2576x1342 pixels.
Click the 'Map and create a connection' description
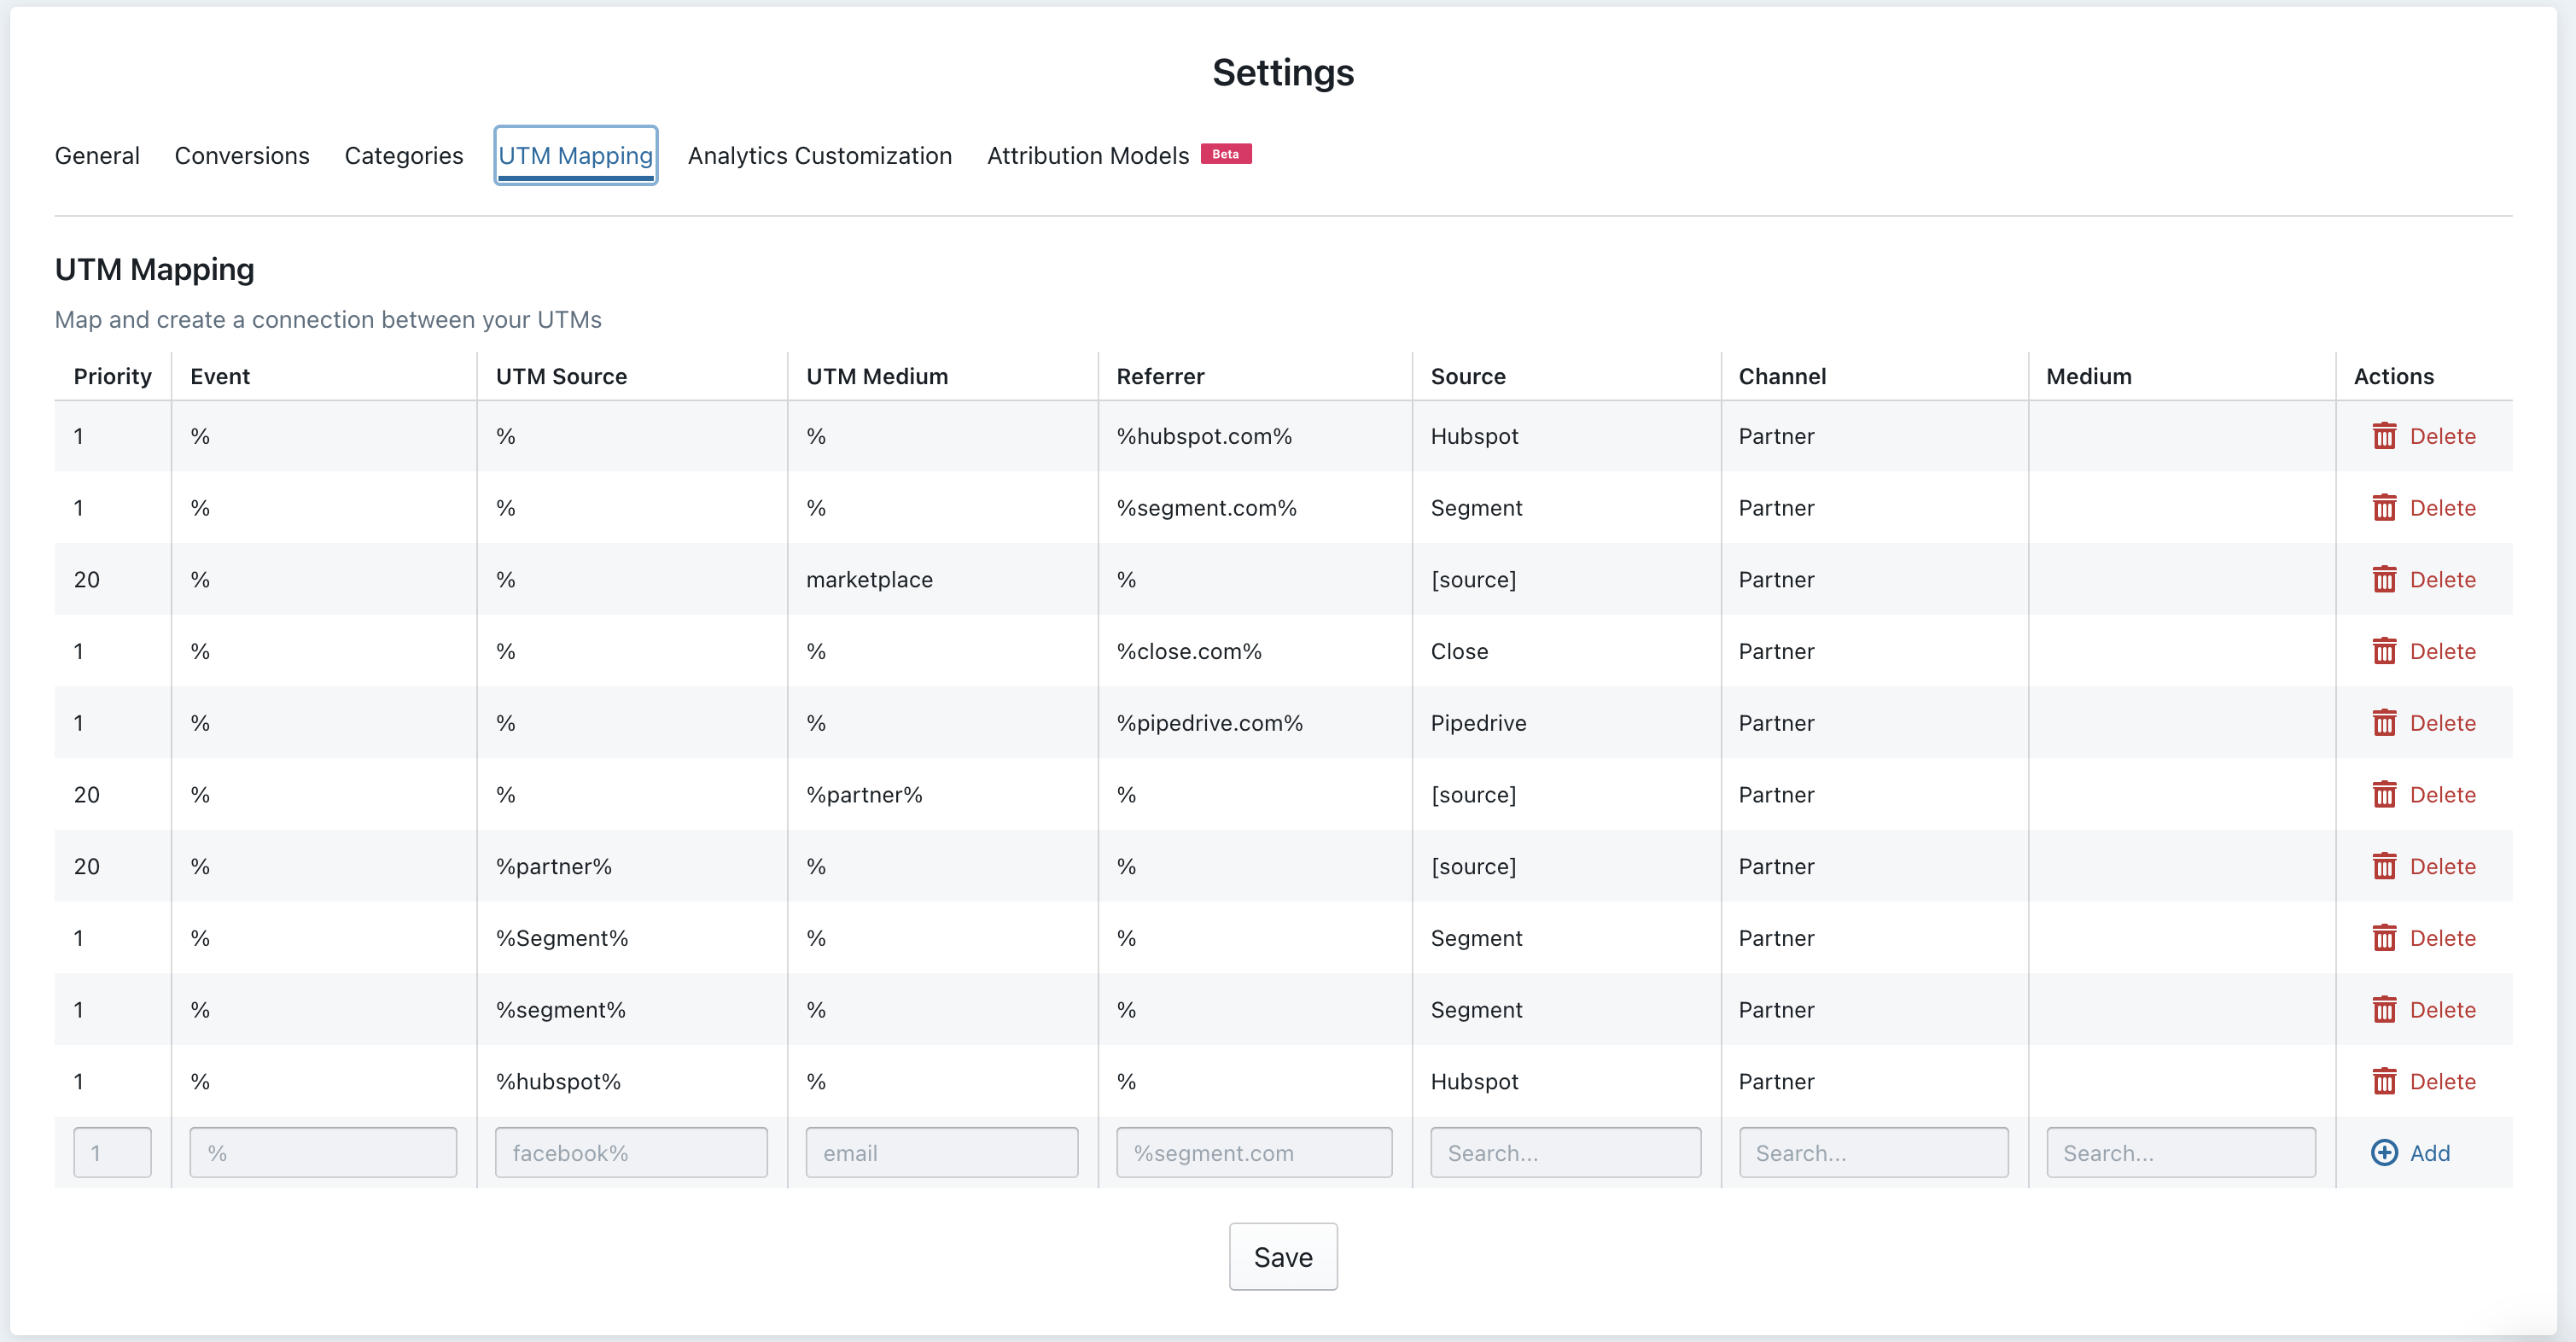(328, 320)
